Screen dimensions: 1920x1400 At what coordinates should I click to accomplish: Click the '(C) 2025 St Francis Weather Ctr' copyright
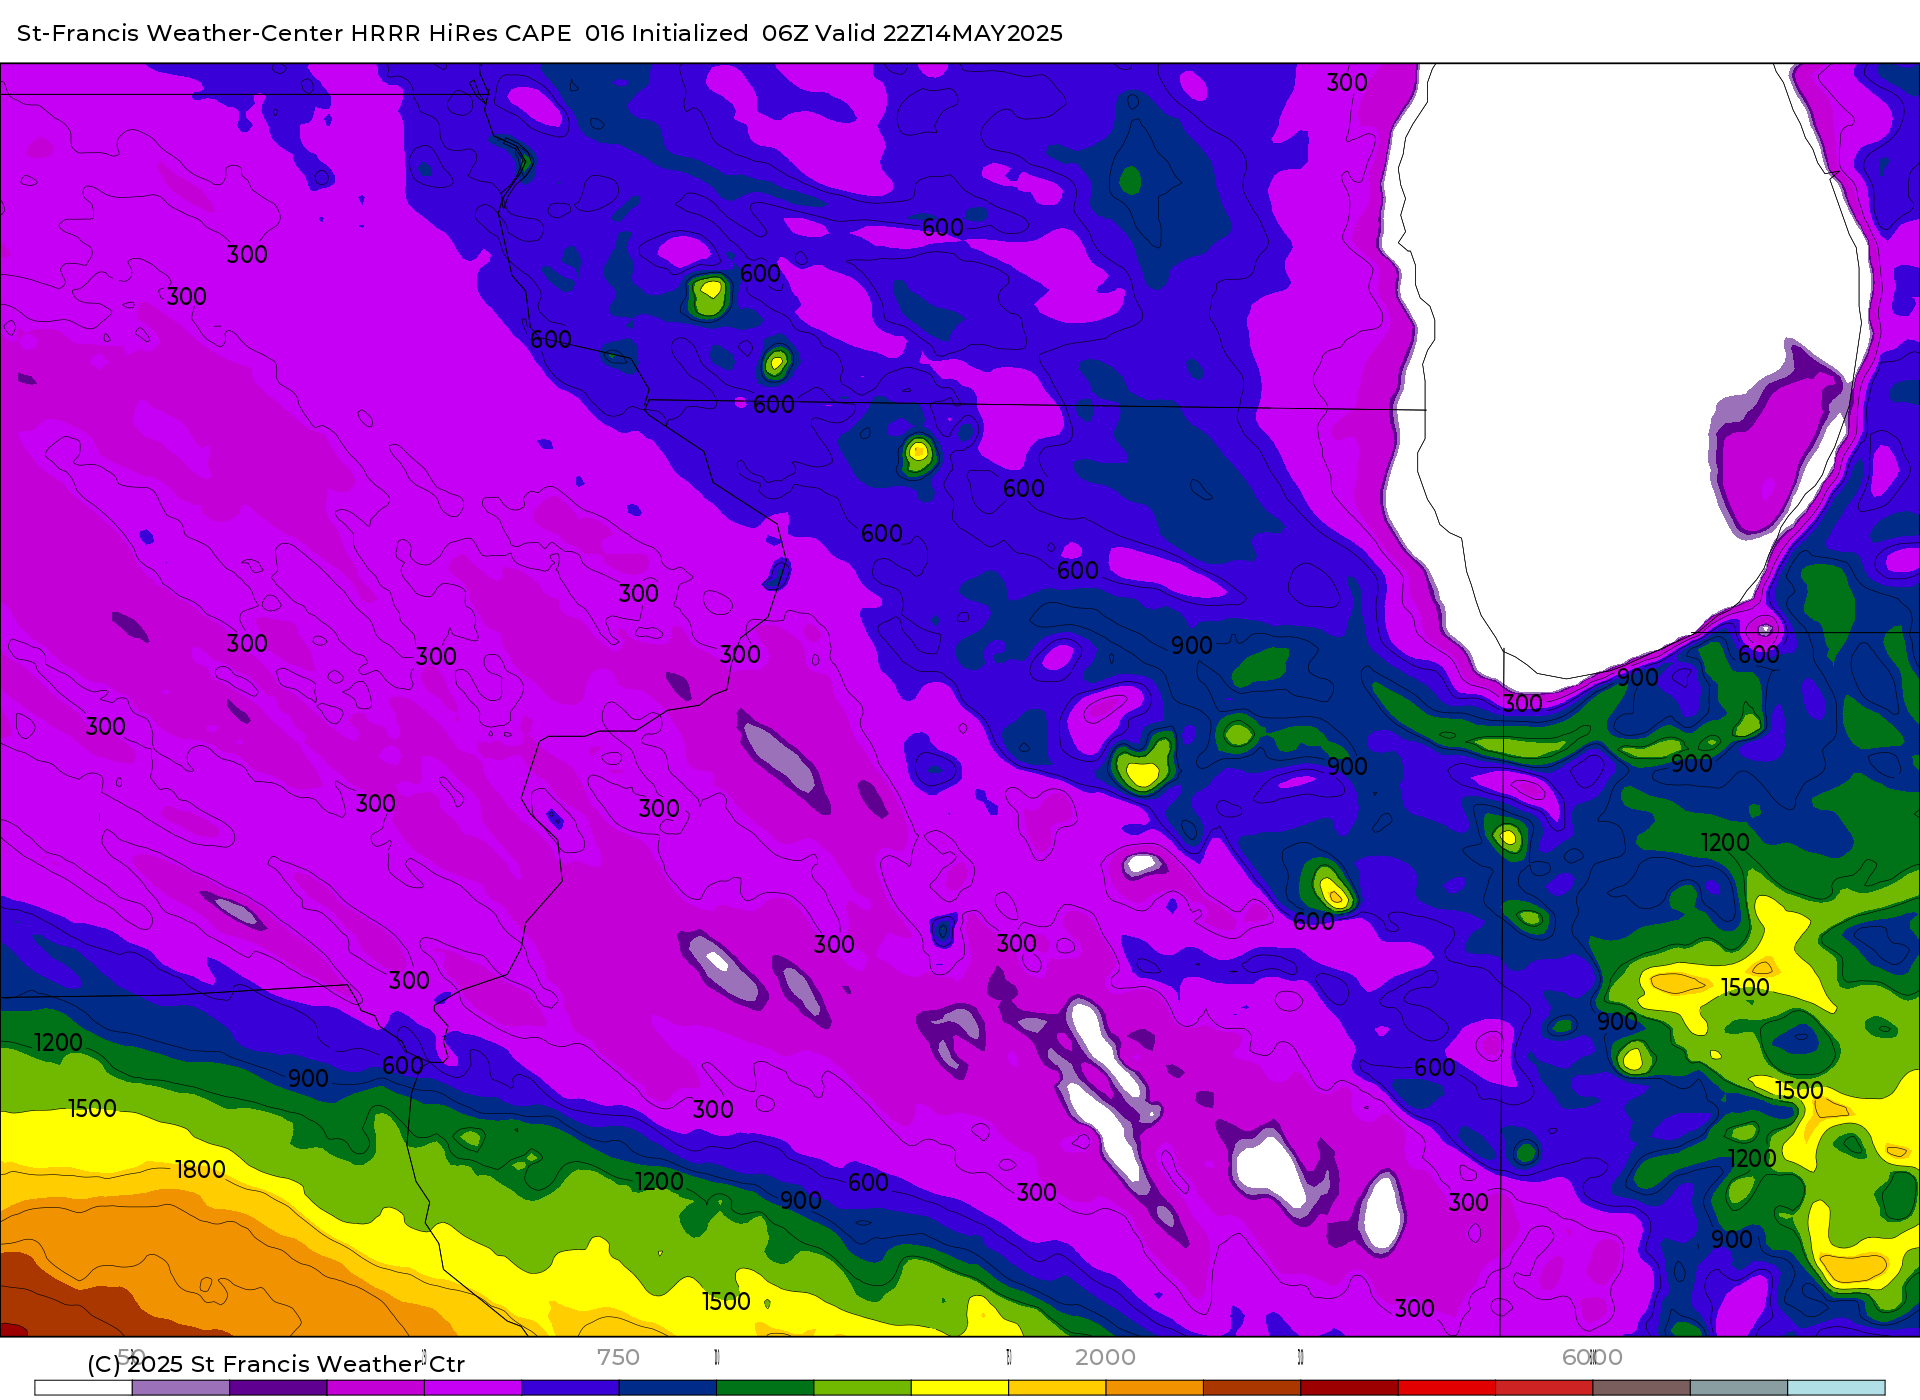pos(276,1364)
